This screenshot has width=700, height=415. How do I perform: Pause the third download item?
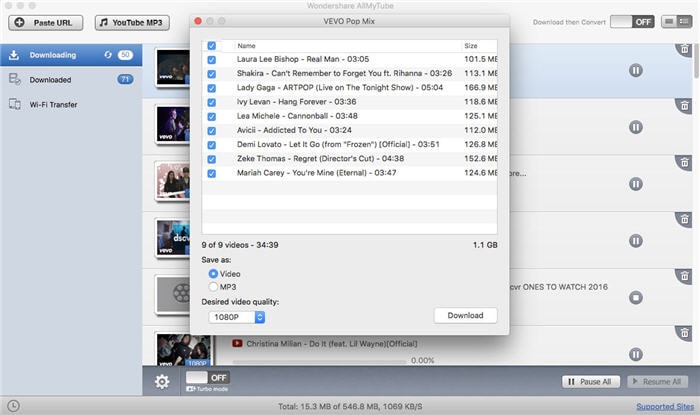point(636,184)
